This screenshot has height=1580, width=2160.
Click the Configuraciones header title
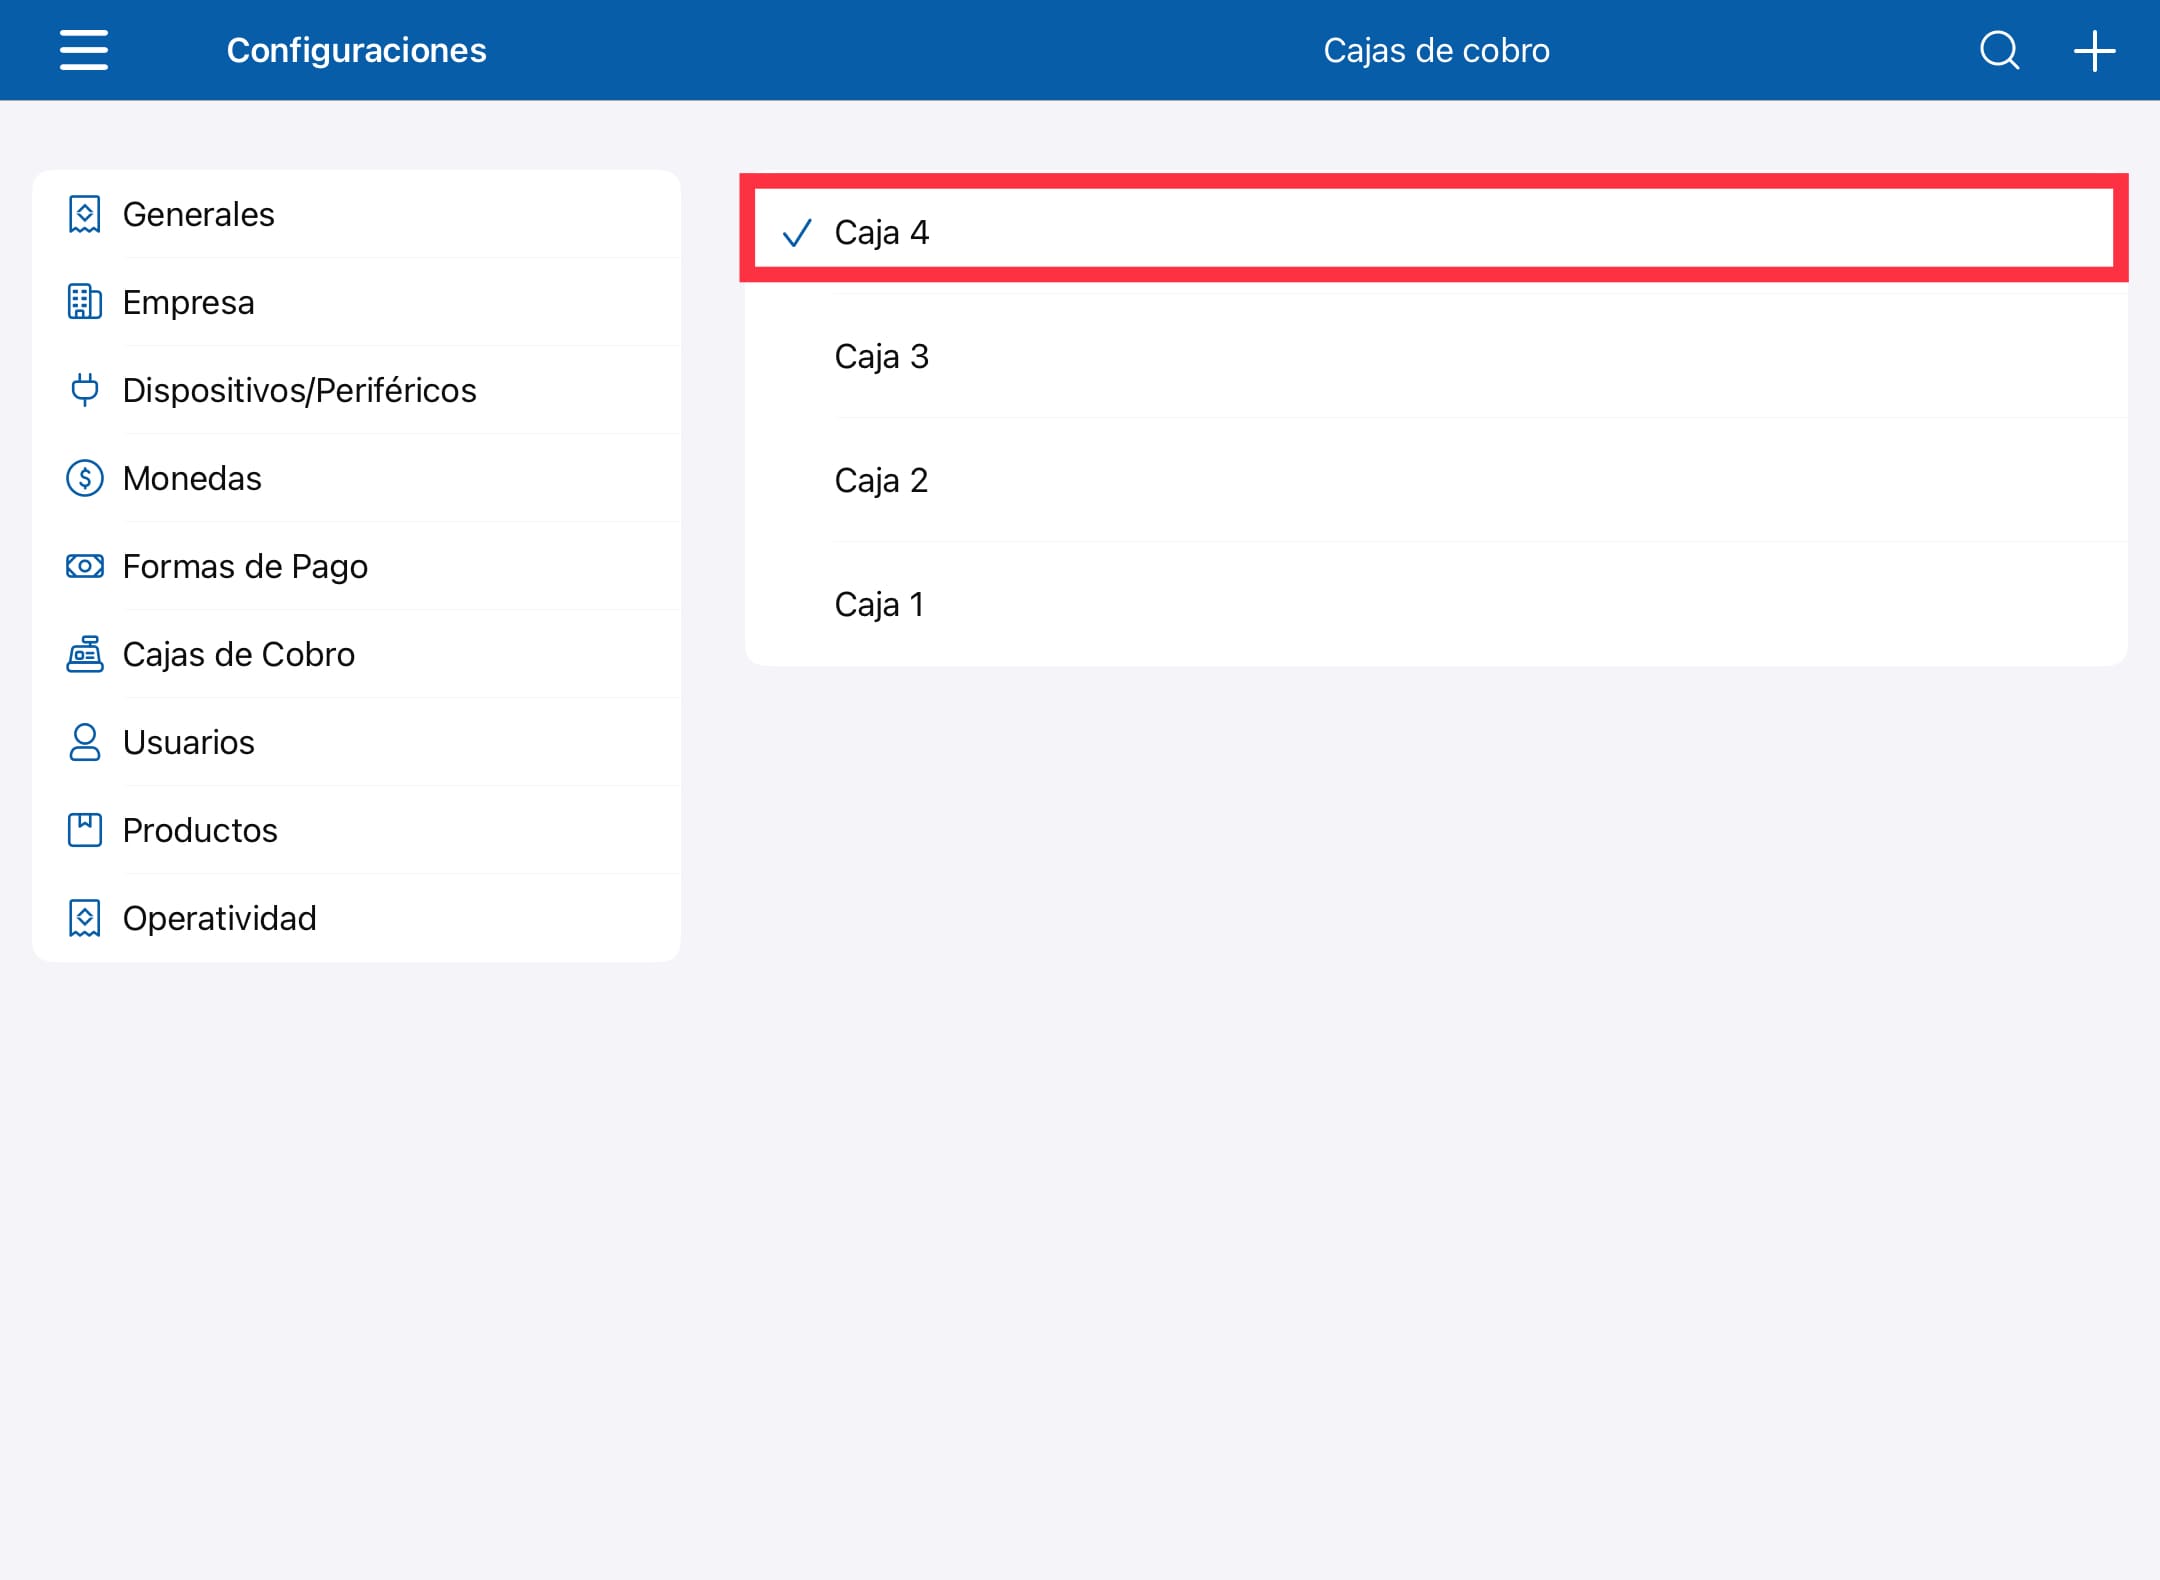click(x=356, y=50)
